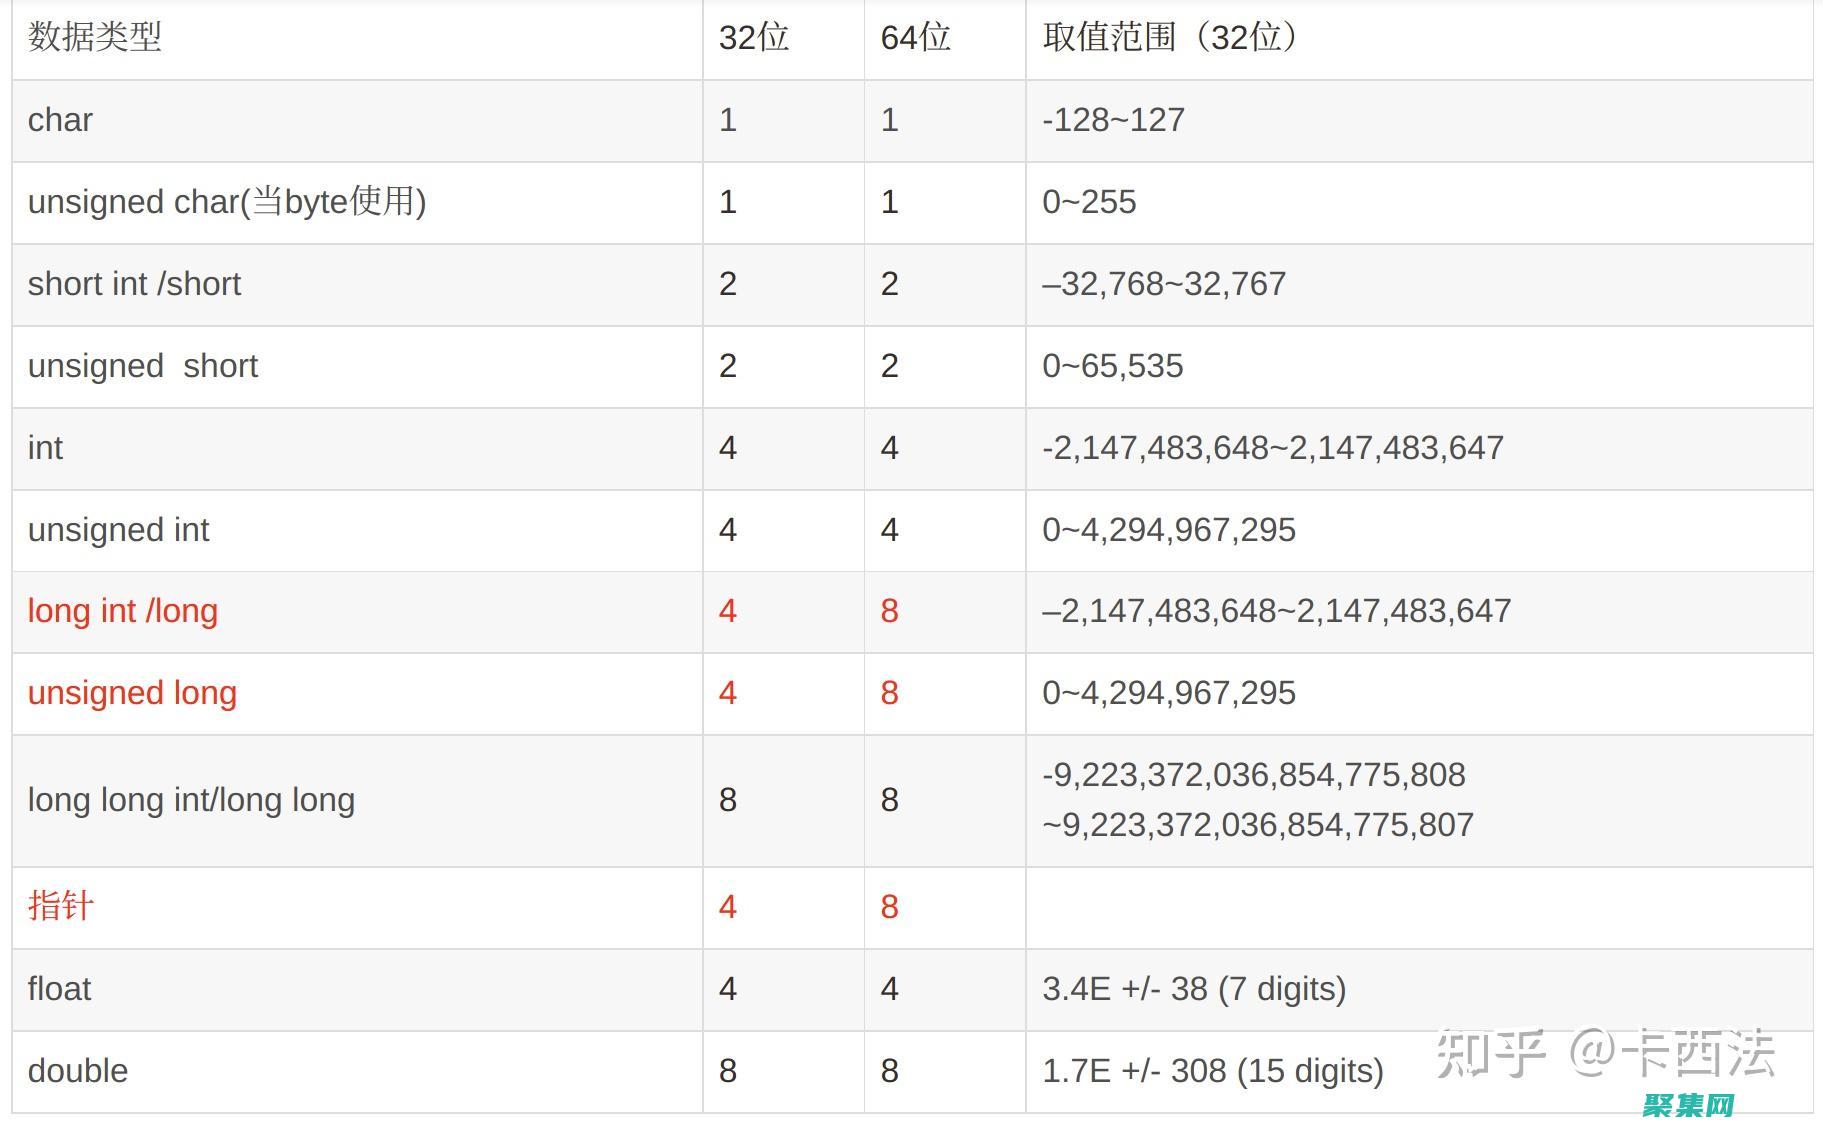Click the '知乎 @卡西法' watermark
The image size is (1823, 1127).
[x=1605, y=1053]
